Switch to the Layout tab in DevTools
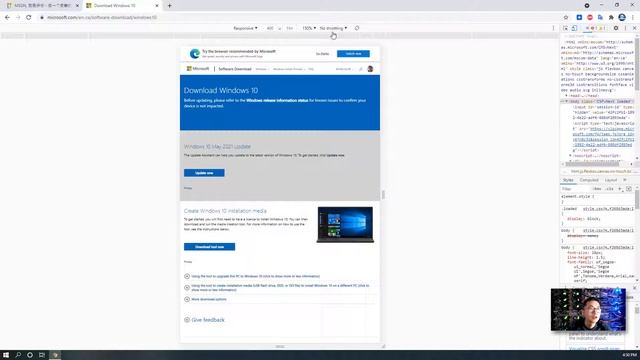The image size is (640, 360). click(611, 180)
